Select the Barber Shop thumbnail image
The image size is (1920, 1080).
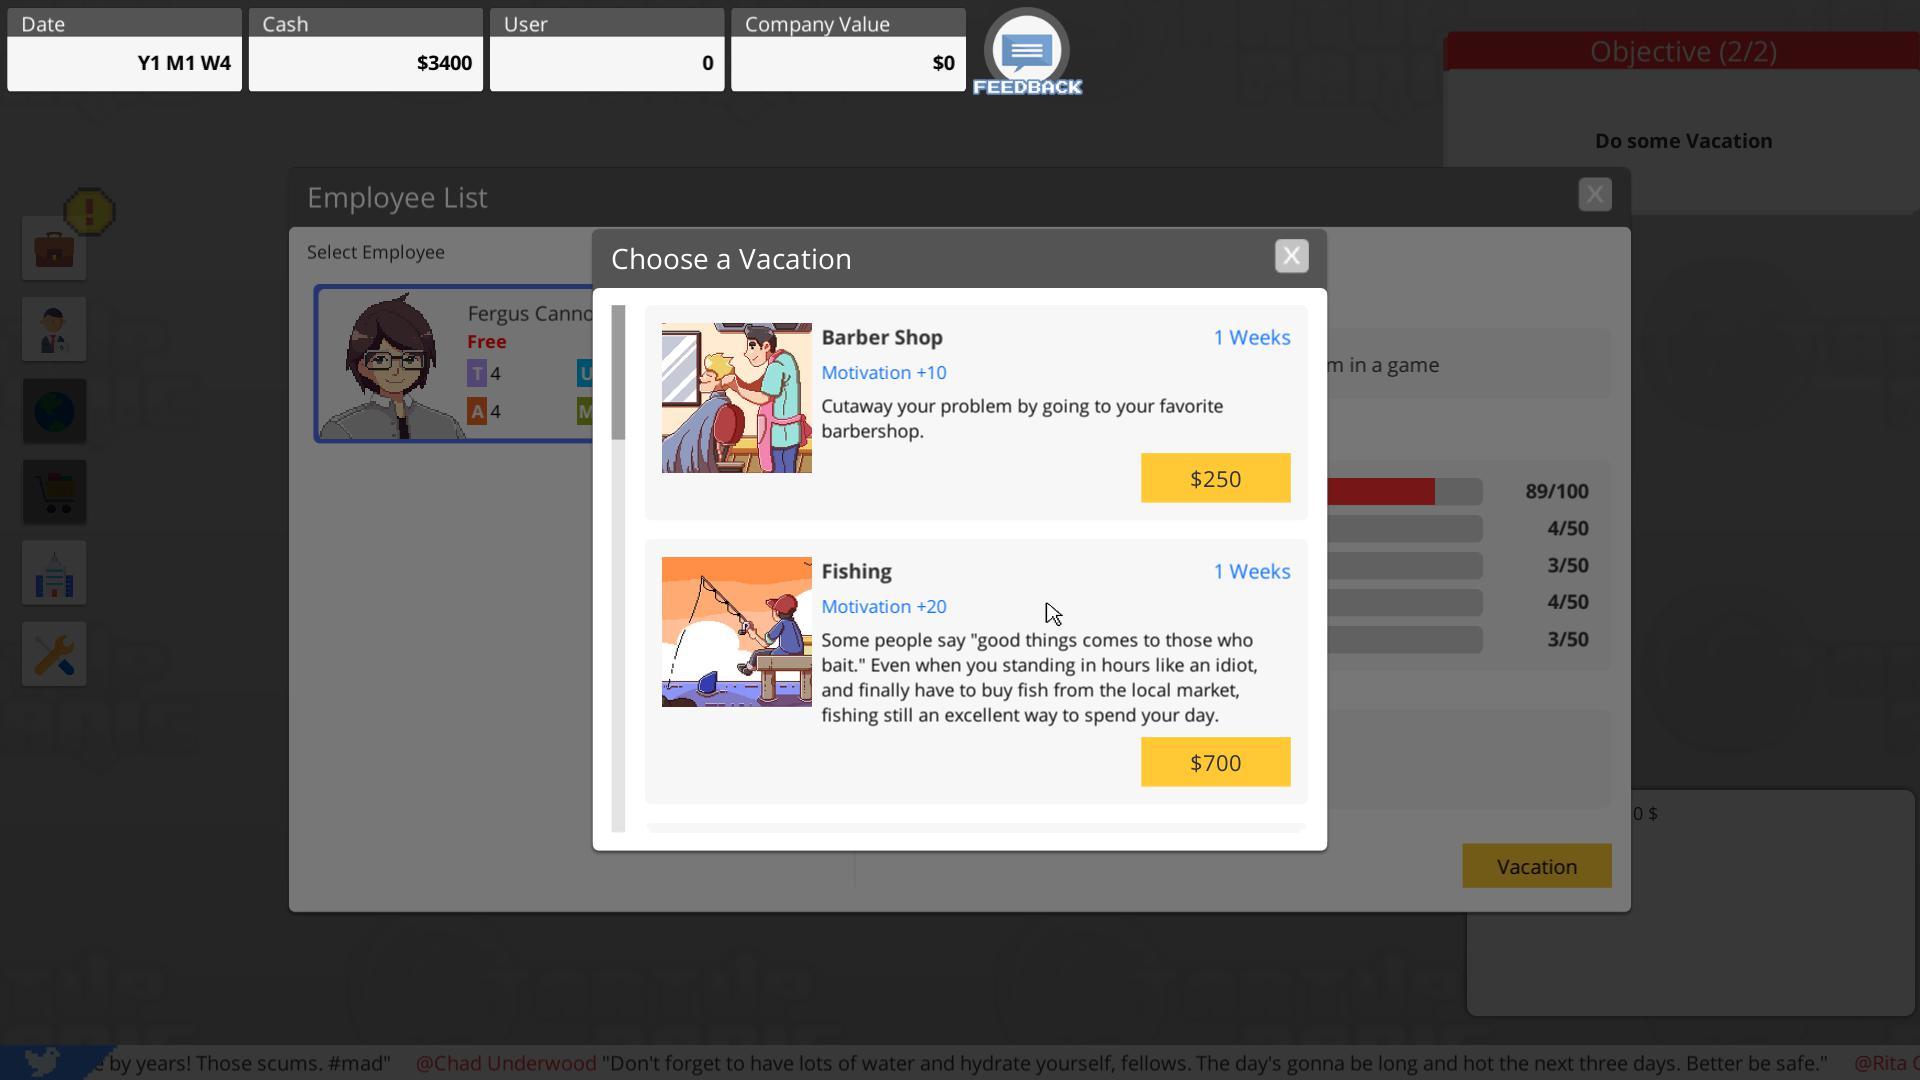point(736,397)
